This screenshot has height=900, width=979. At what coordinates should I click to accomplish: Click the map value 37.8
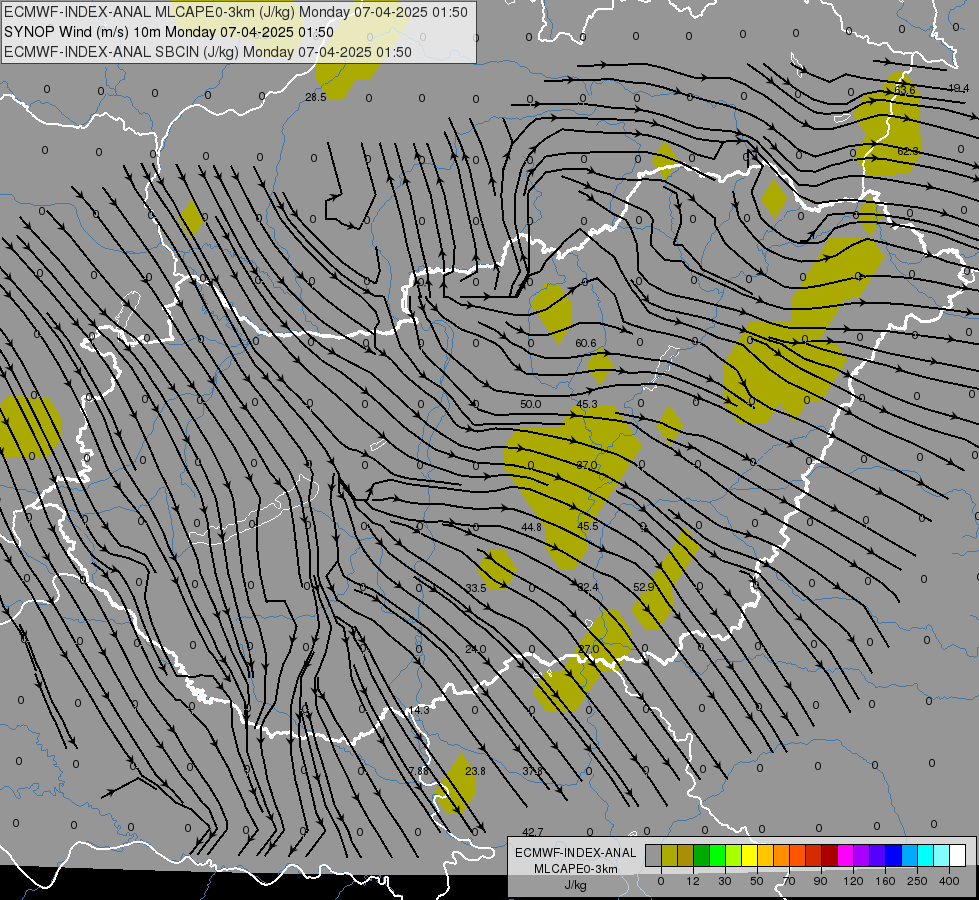point(533,771)
